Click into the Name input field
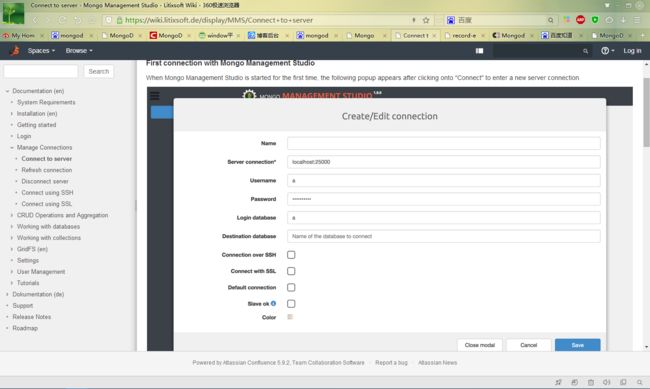Viewport: 650px width, 389px height. tap(444, 143)
